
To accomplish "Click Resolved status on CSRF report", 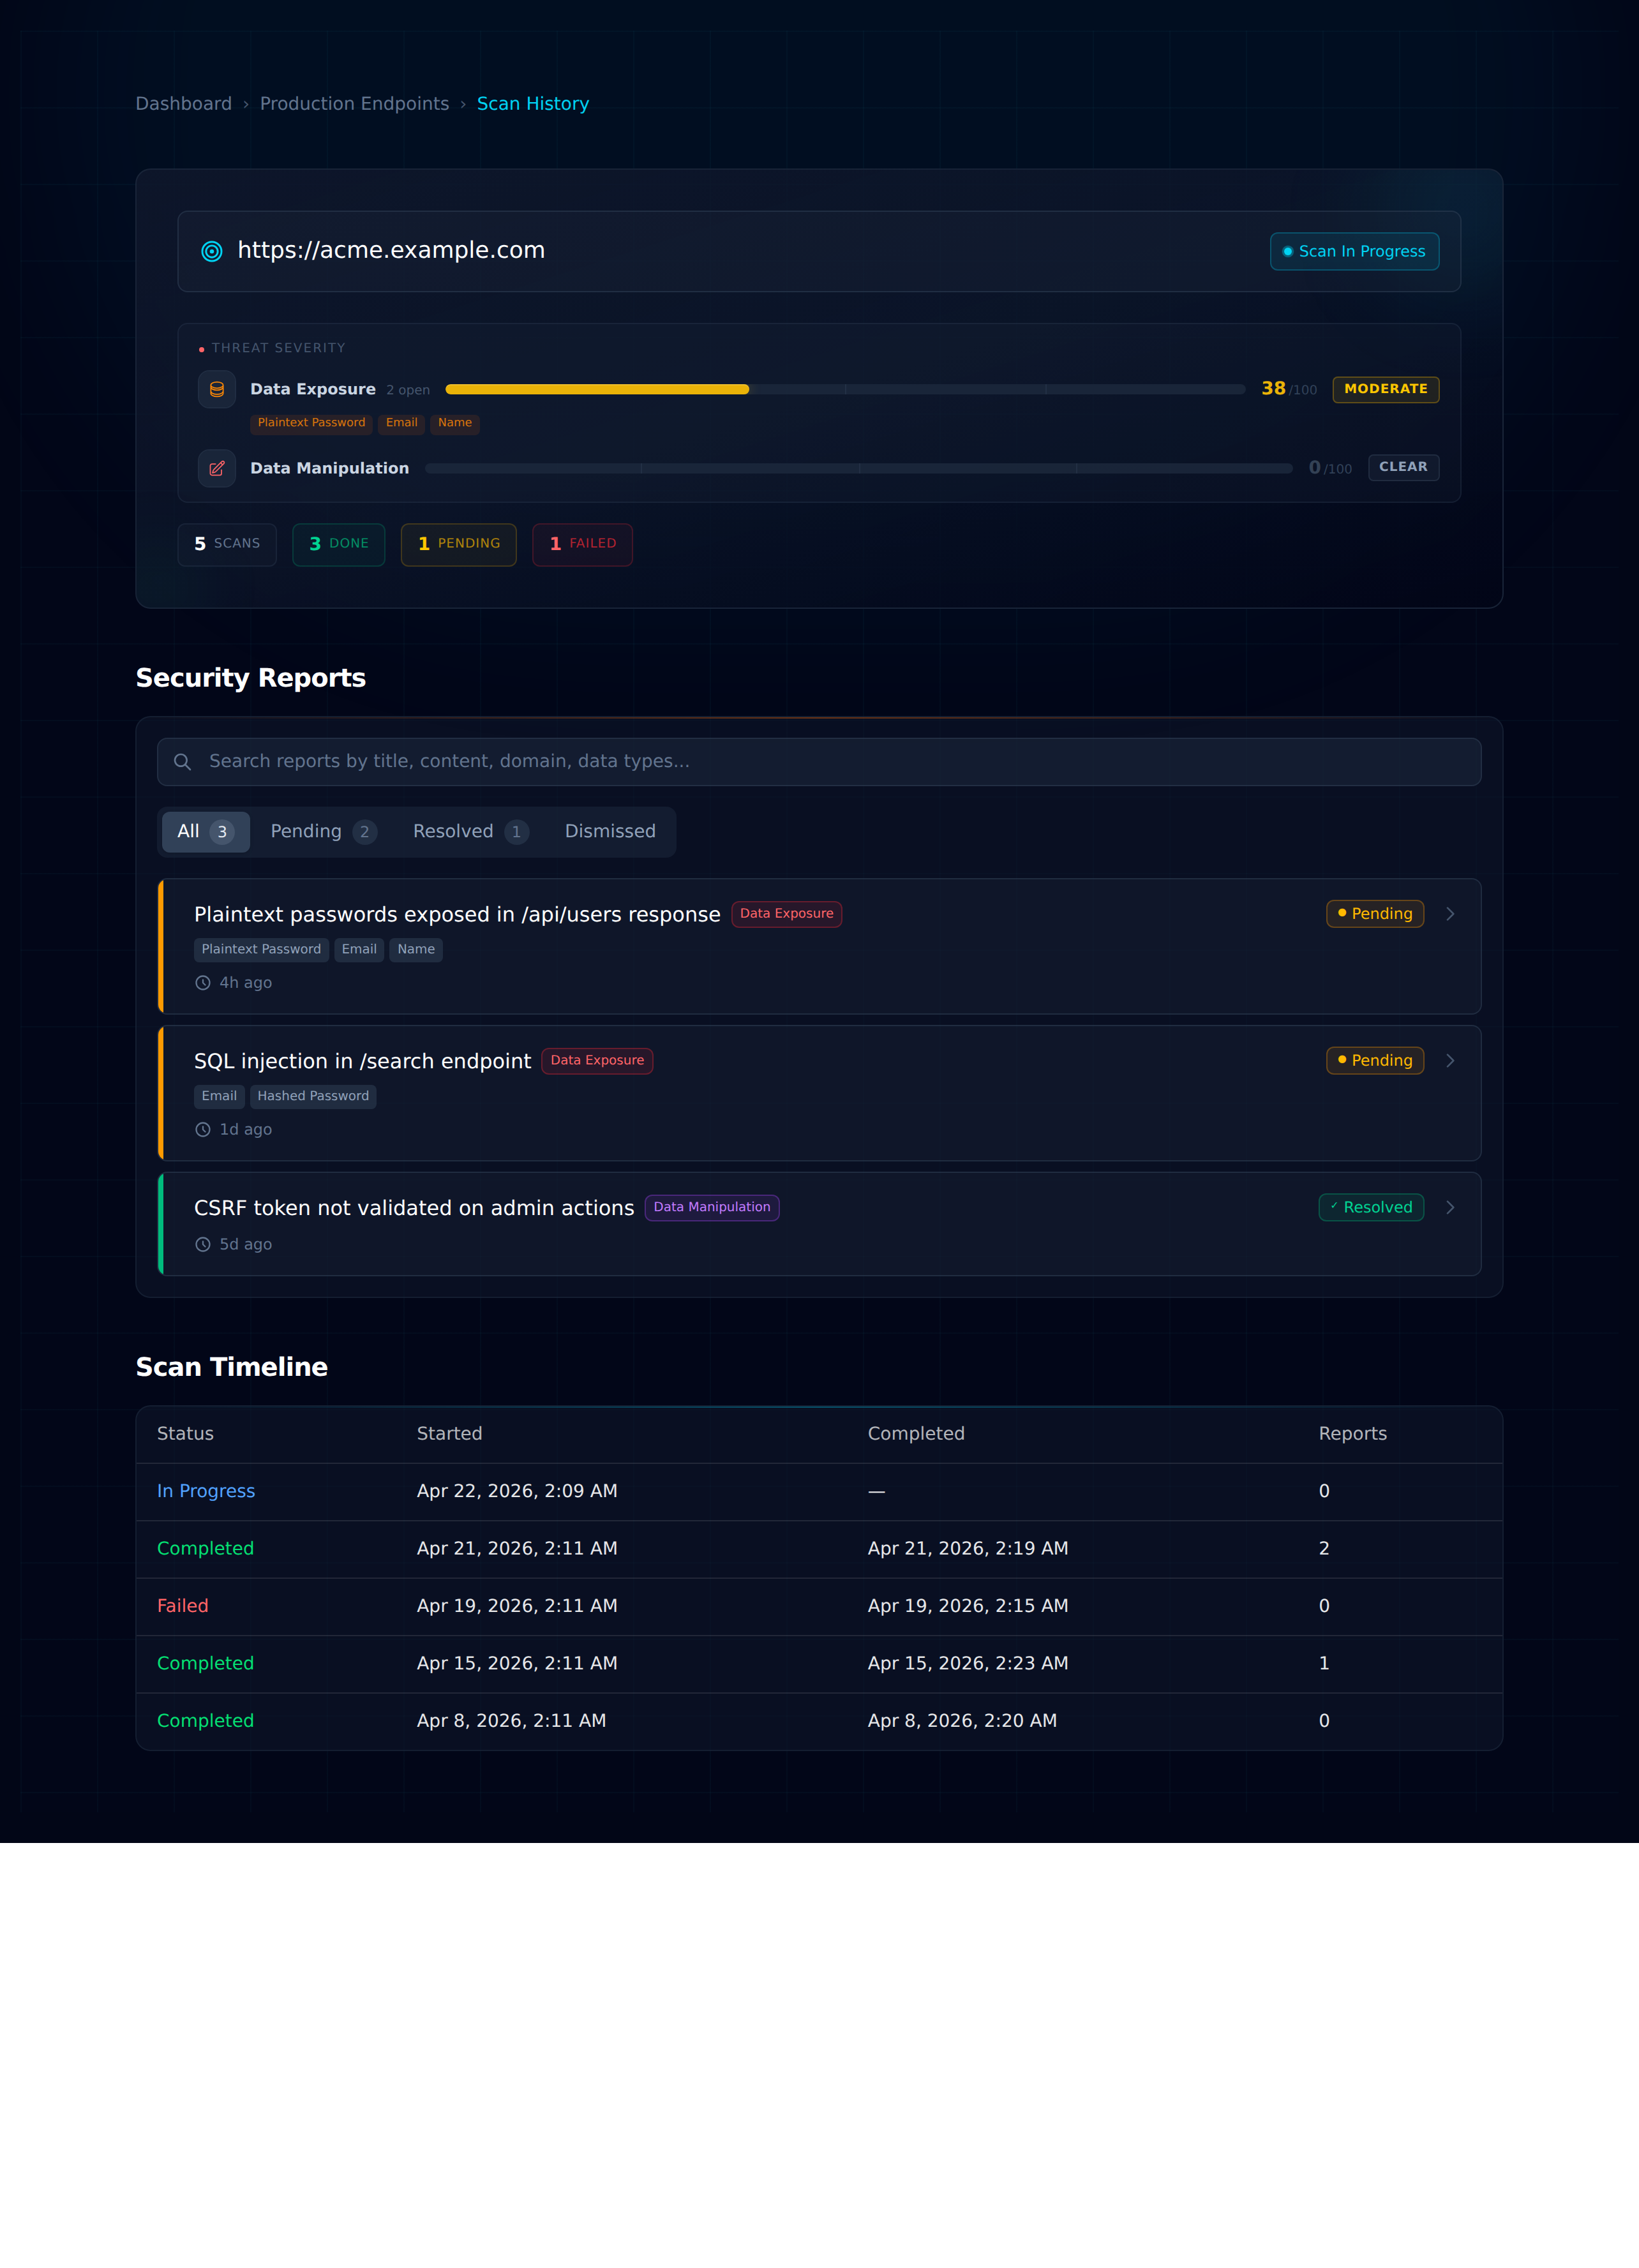I will click(x=1371, y=1208).
